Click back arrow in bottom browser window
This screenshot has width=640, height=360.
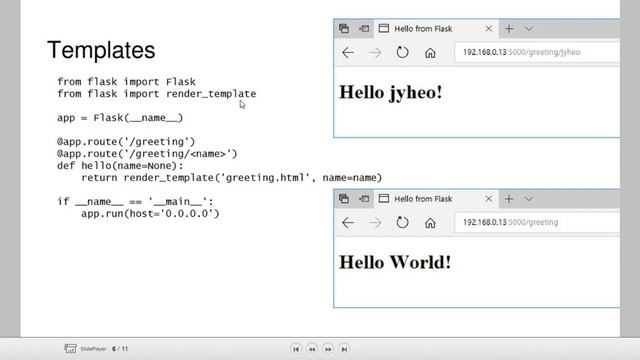(348, 223)
